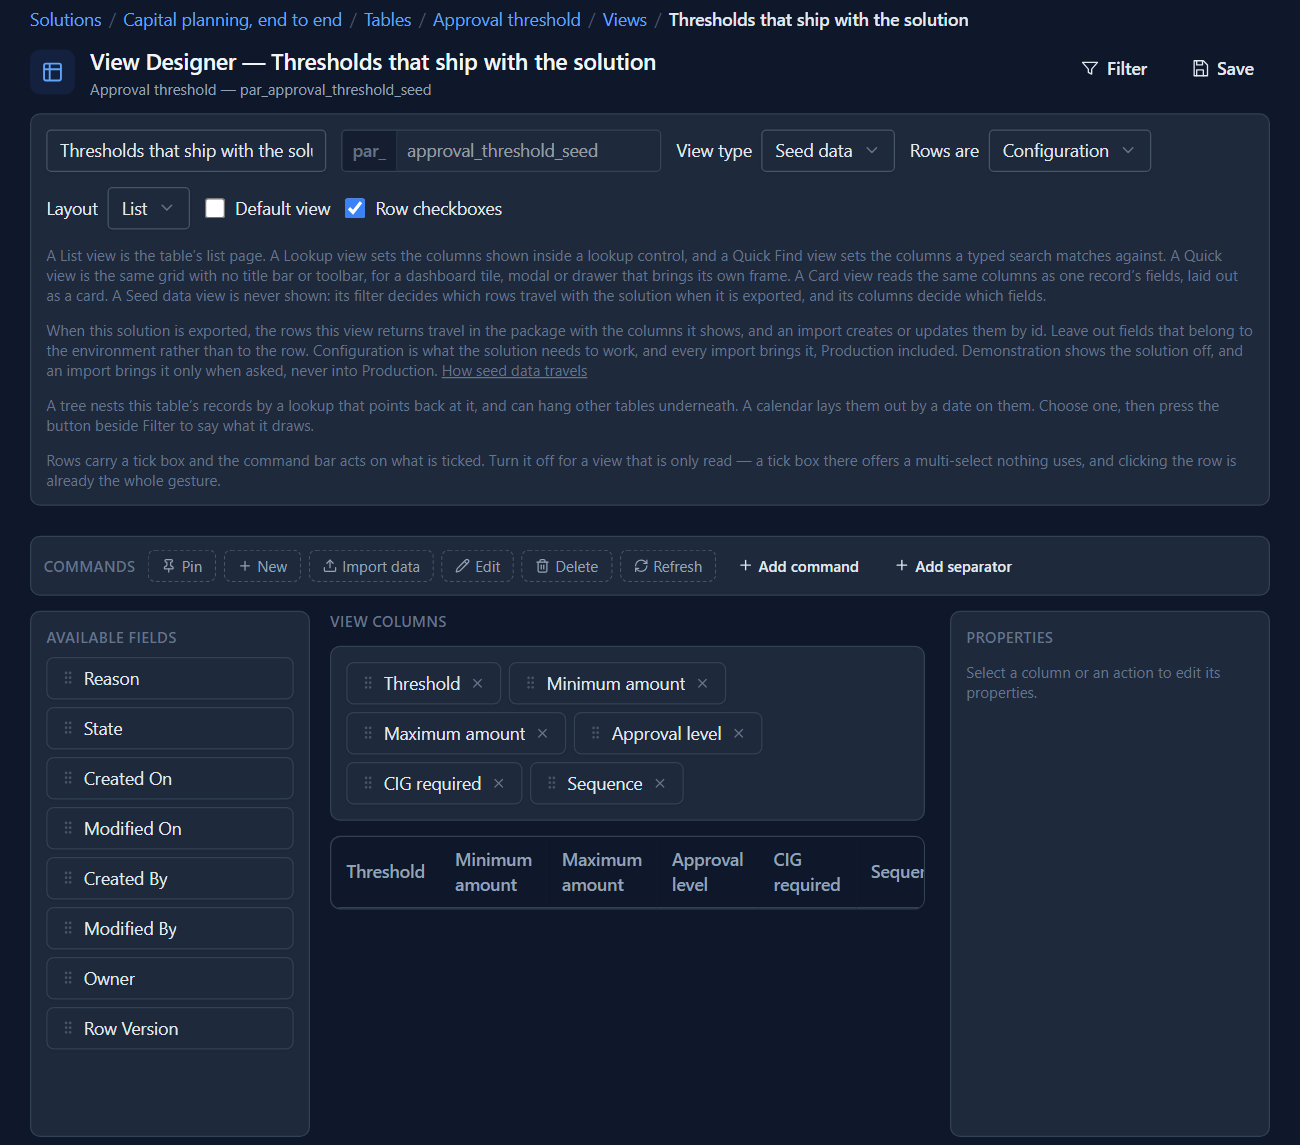
Task: Remove the Sequence column chip
Action: point(660,783)
